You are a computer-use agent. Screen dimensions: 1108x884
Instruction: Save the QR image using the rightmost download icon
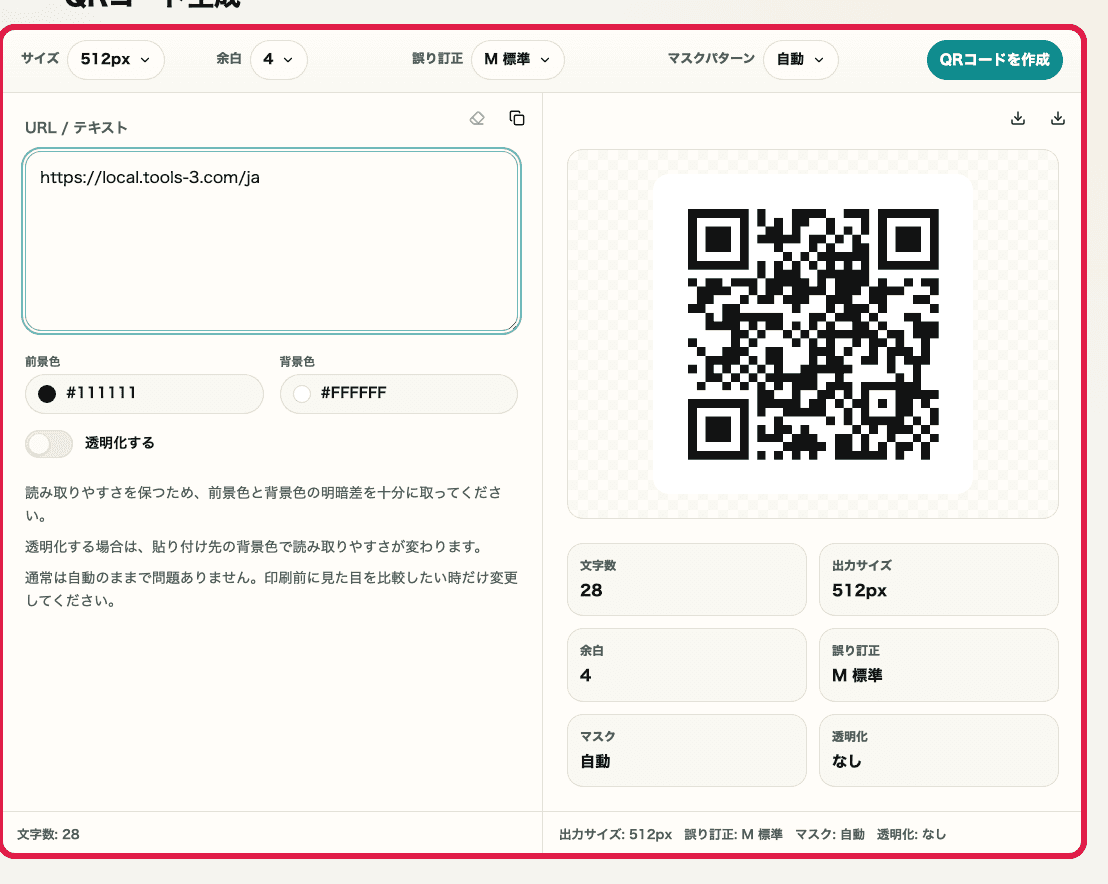coord(1057,117)
